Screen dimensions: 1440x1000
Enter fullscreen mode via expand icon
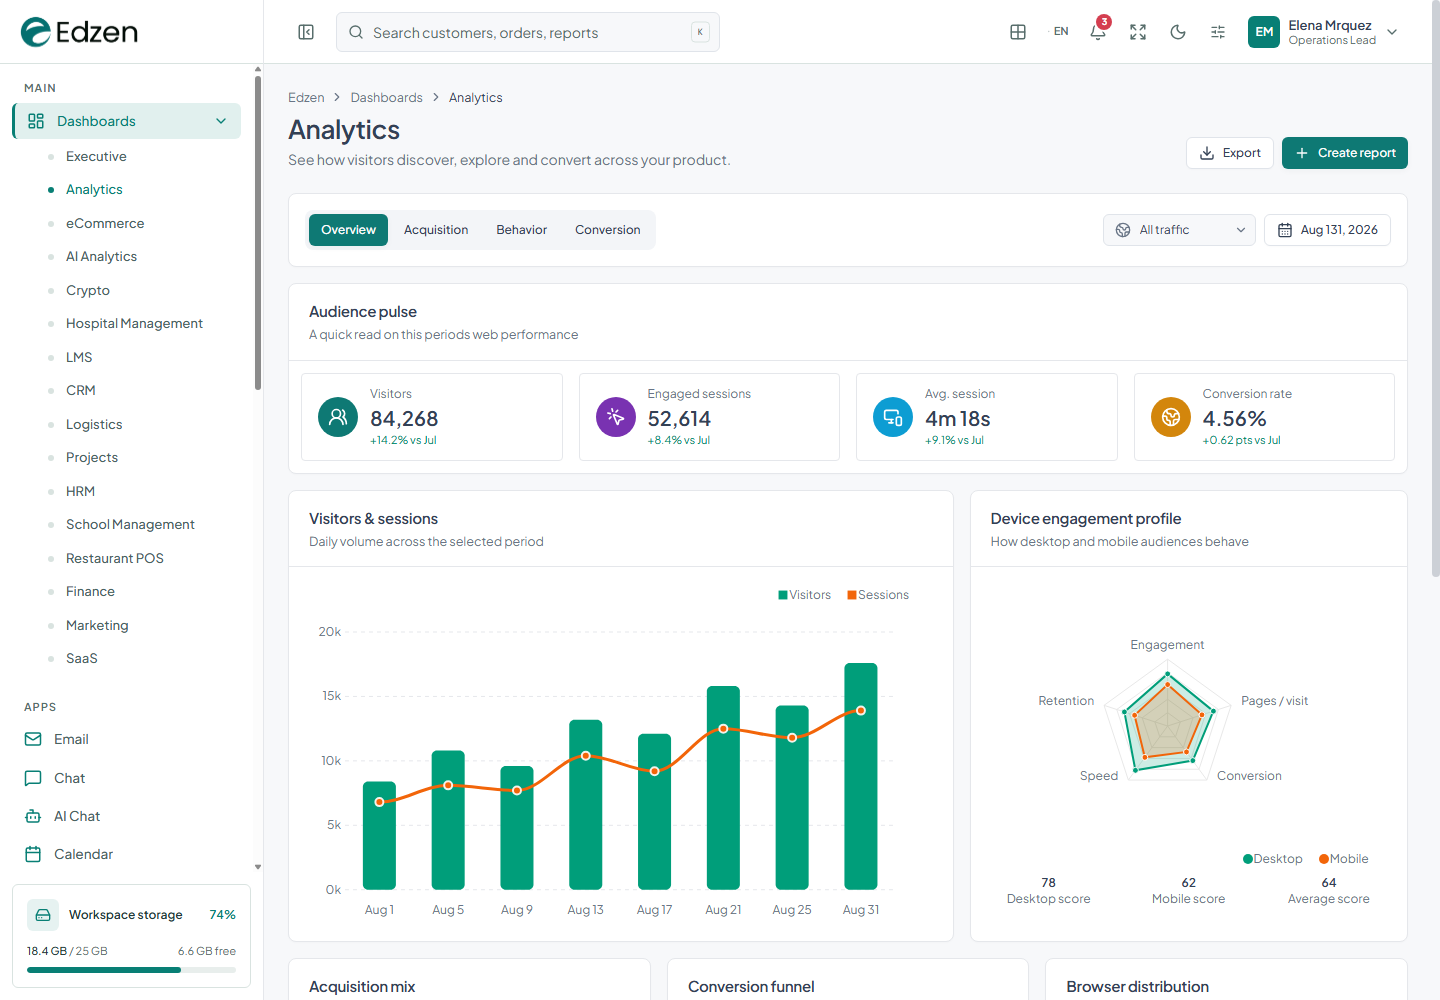tap(1138, 32)
